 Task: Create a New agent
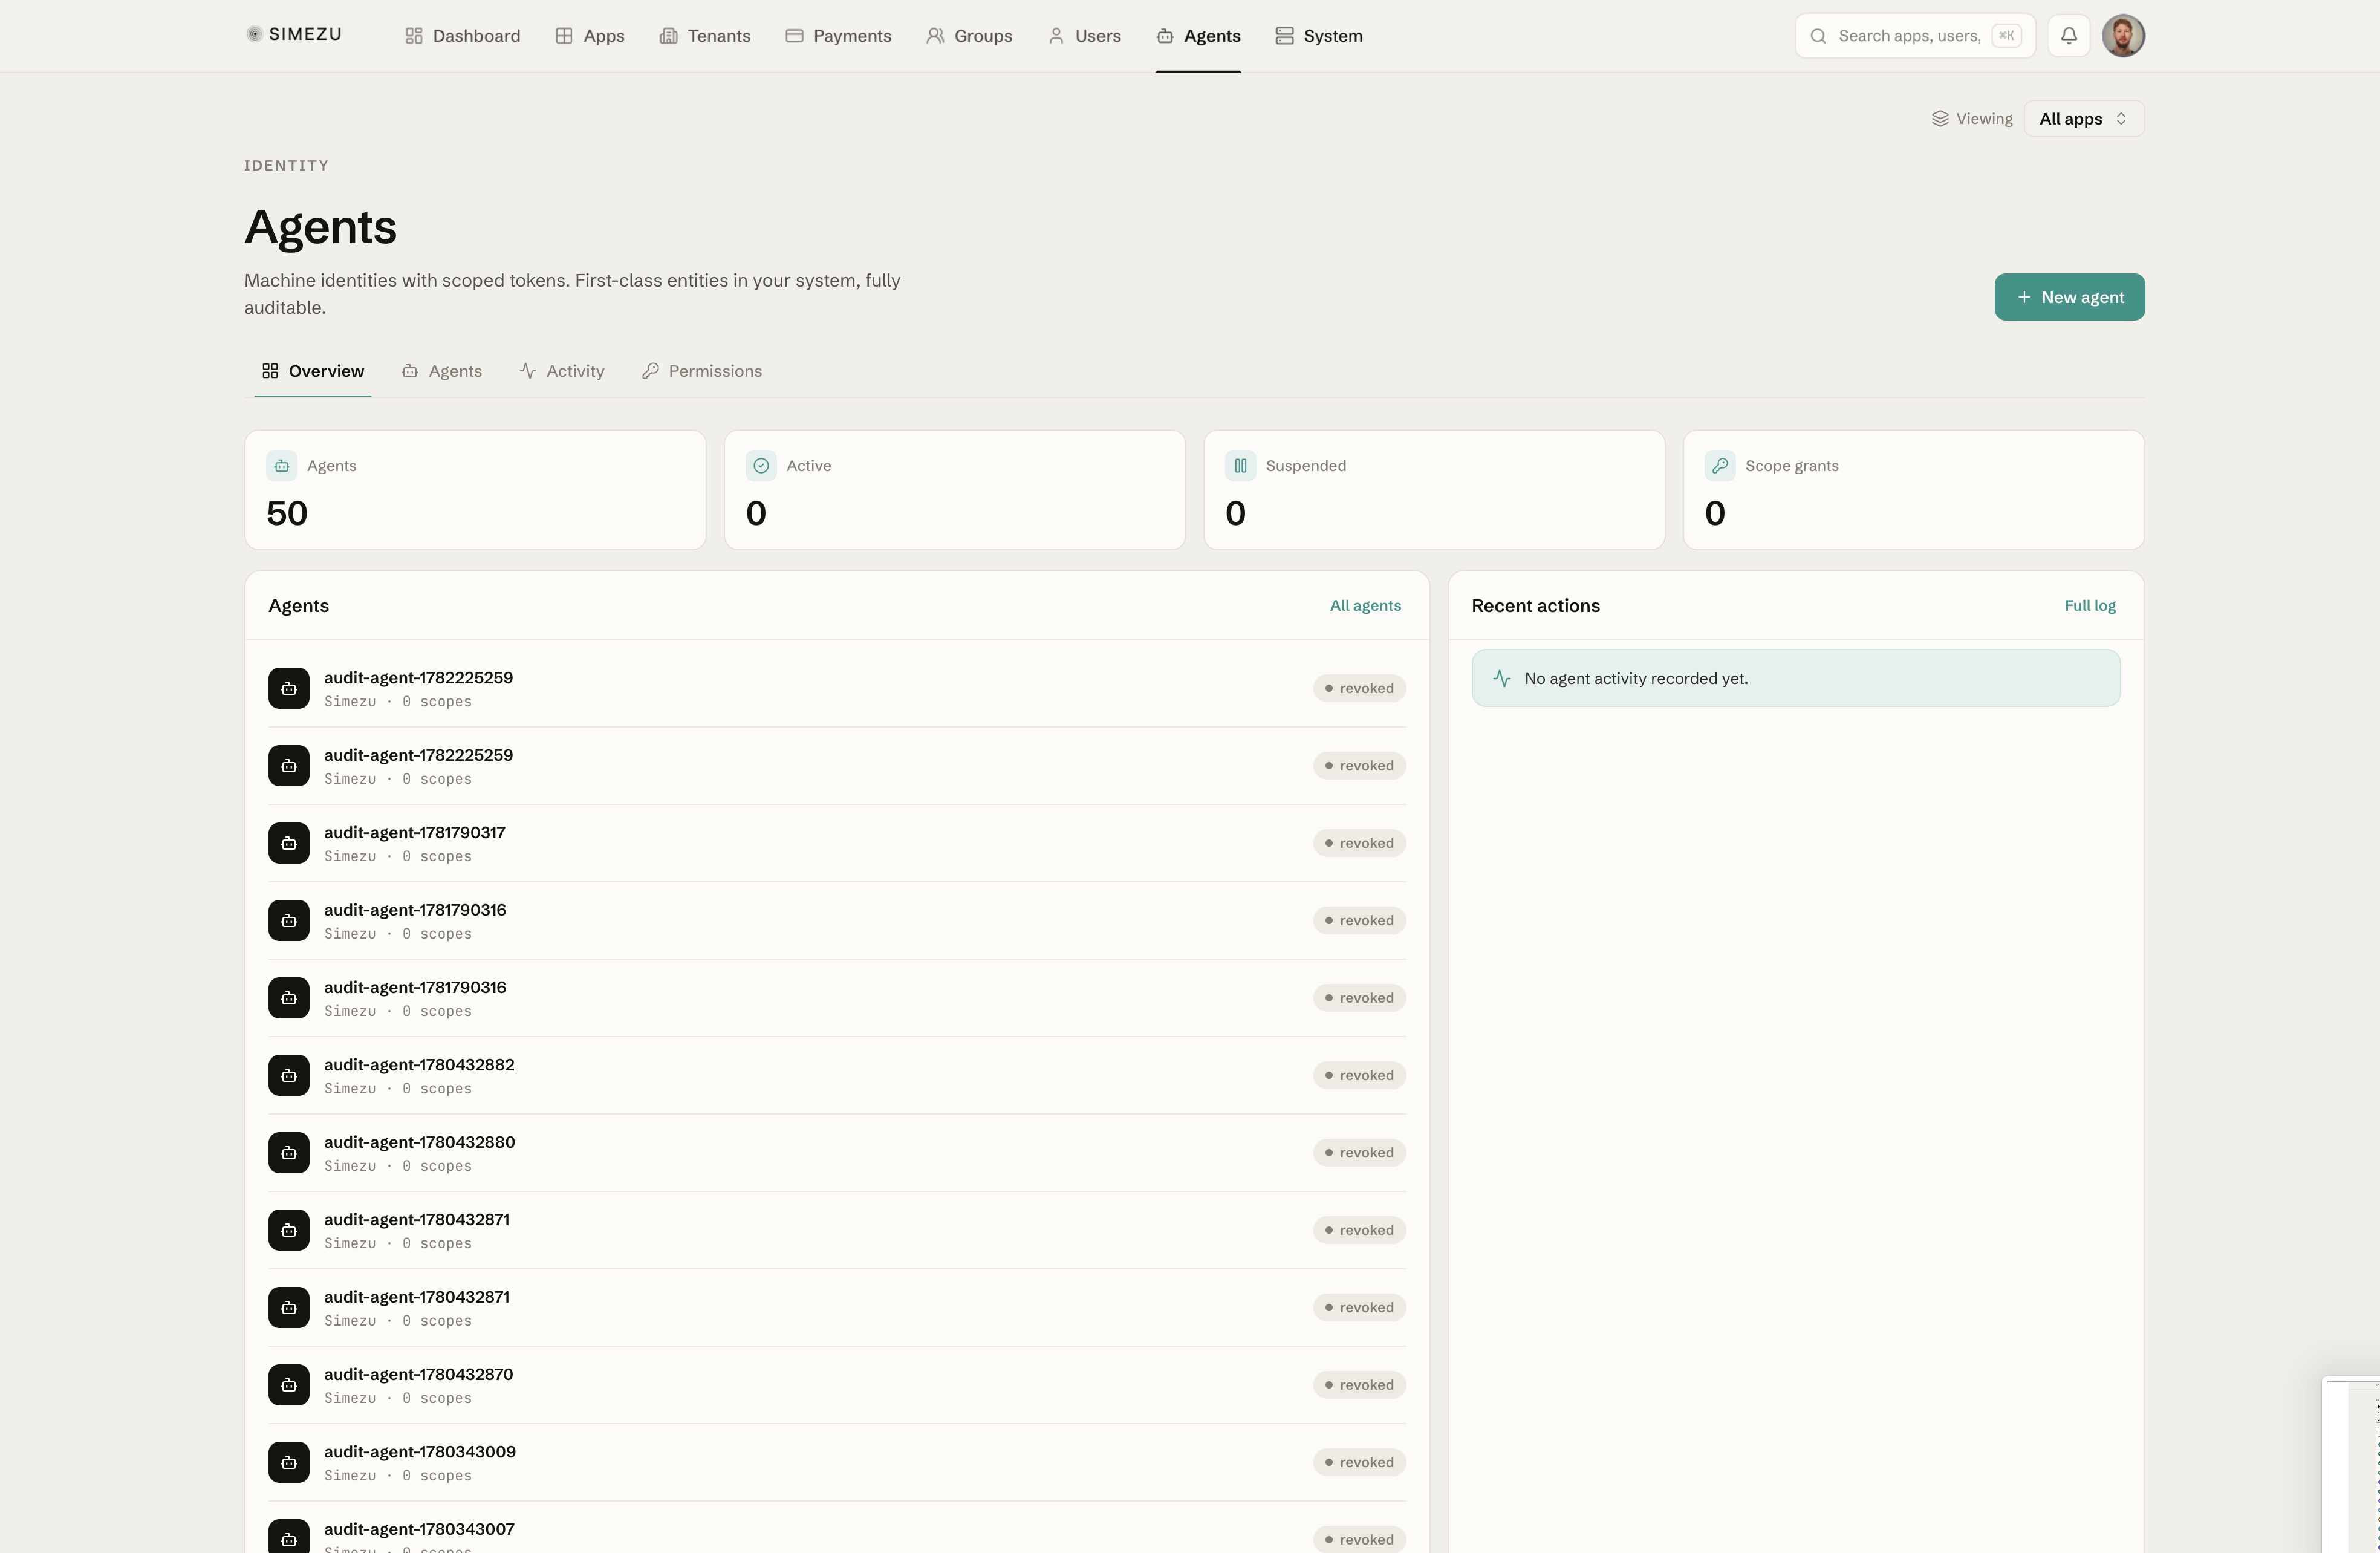click(x=2069, y=297)
